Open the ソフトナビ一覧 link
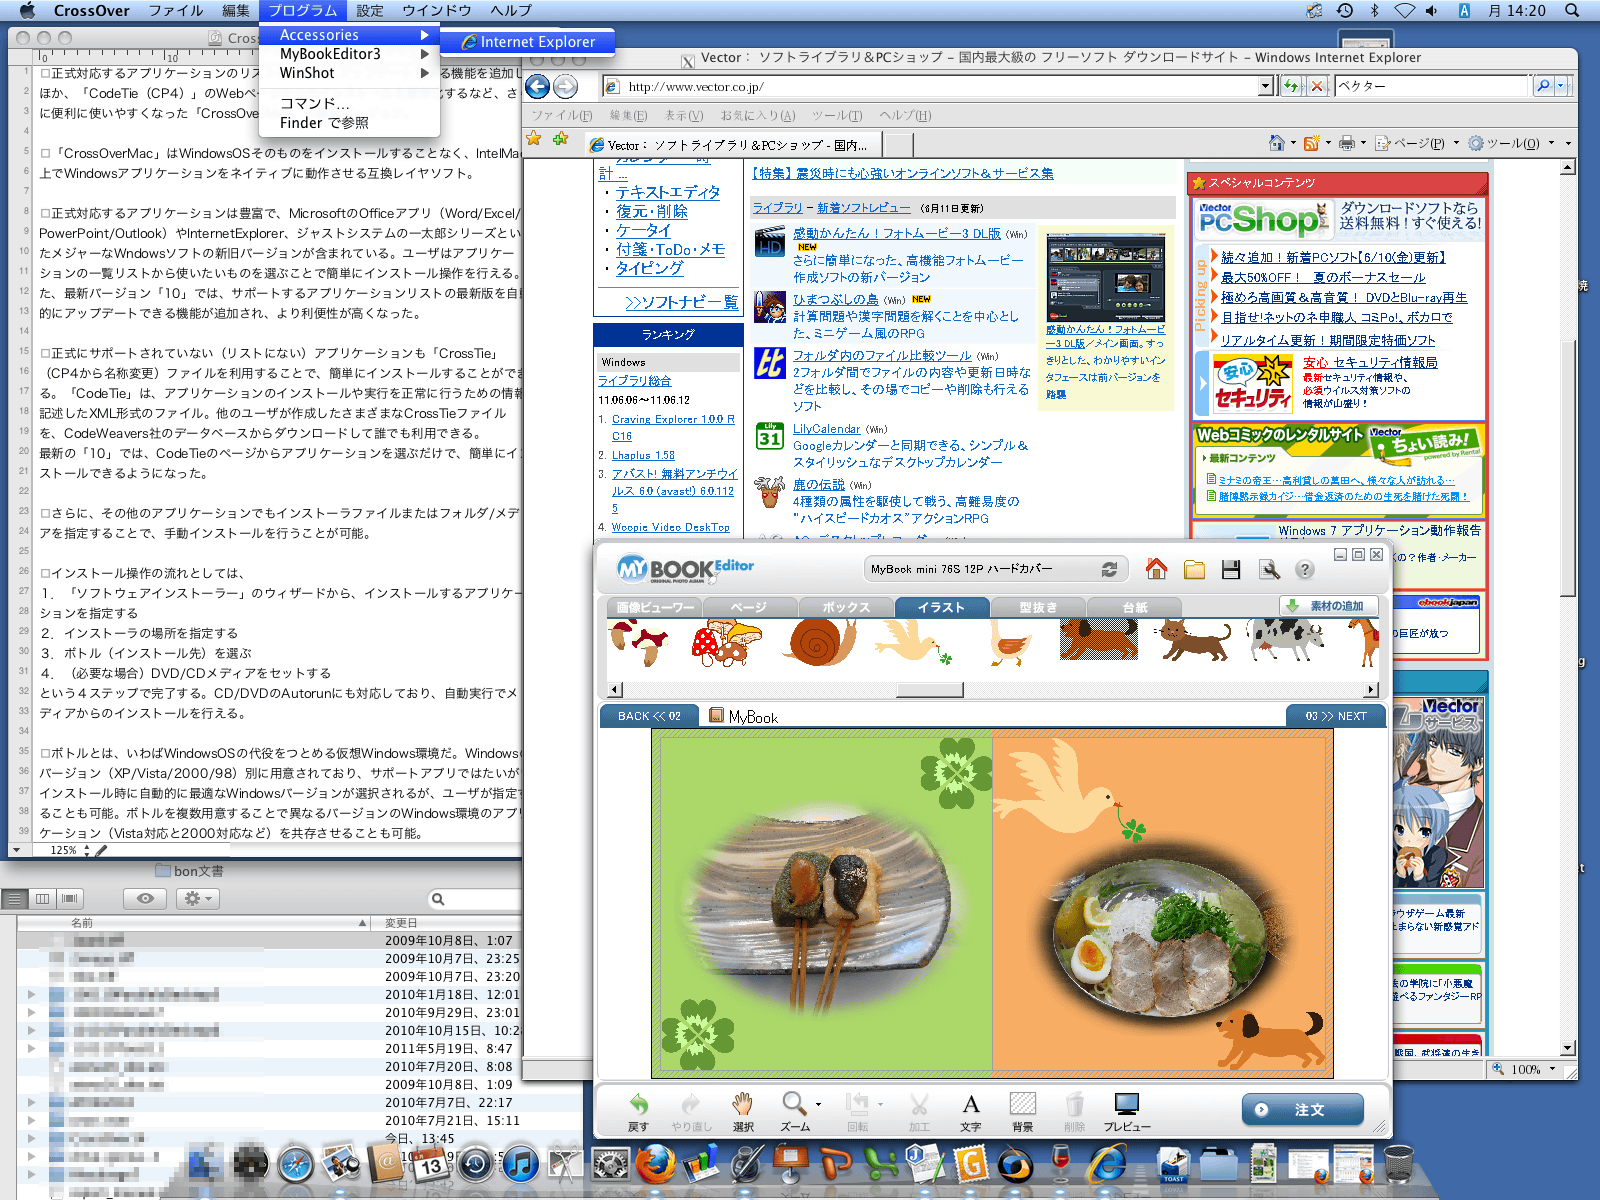This screenshot has width=1600, height=1200. 681,302
